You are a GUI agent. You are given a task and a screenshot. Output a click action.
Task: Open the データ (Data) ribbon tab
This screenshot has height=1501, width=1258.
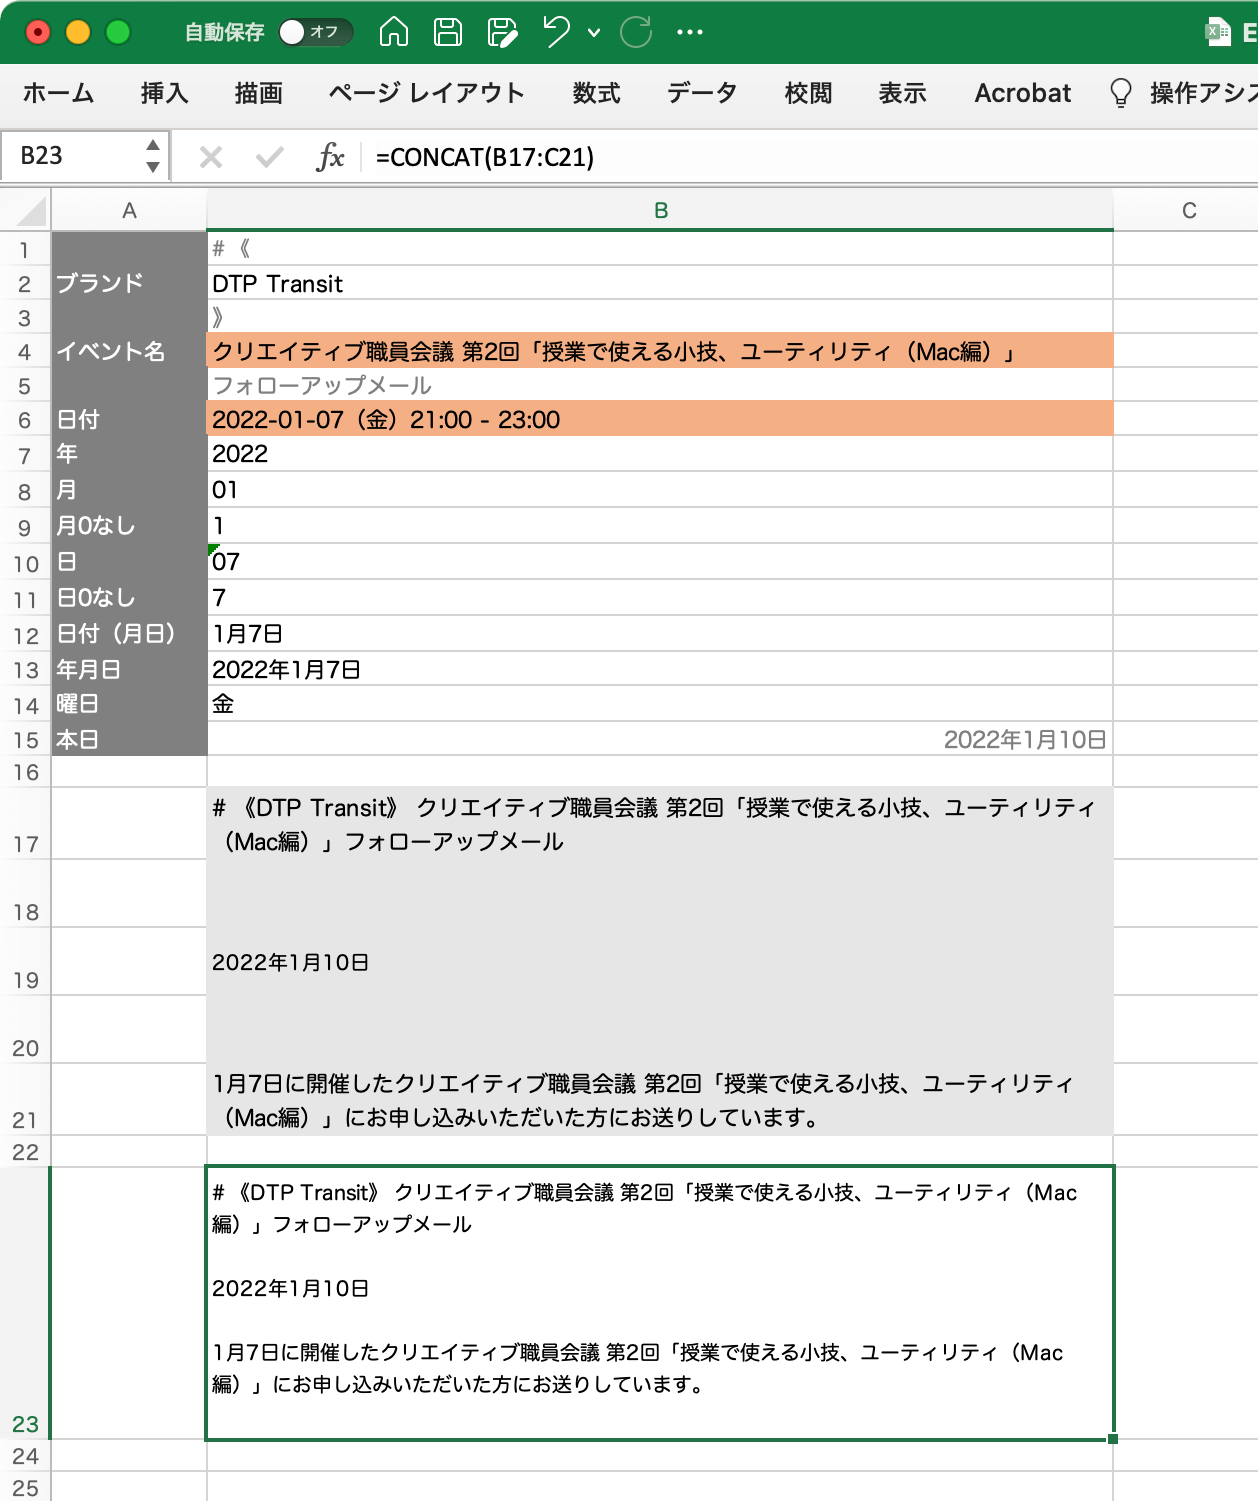[702, 93]
